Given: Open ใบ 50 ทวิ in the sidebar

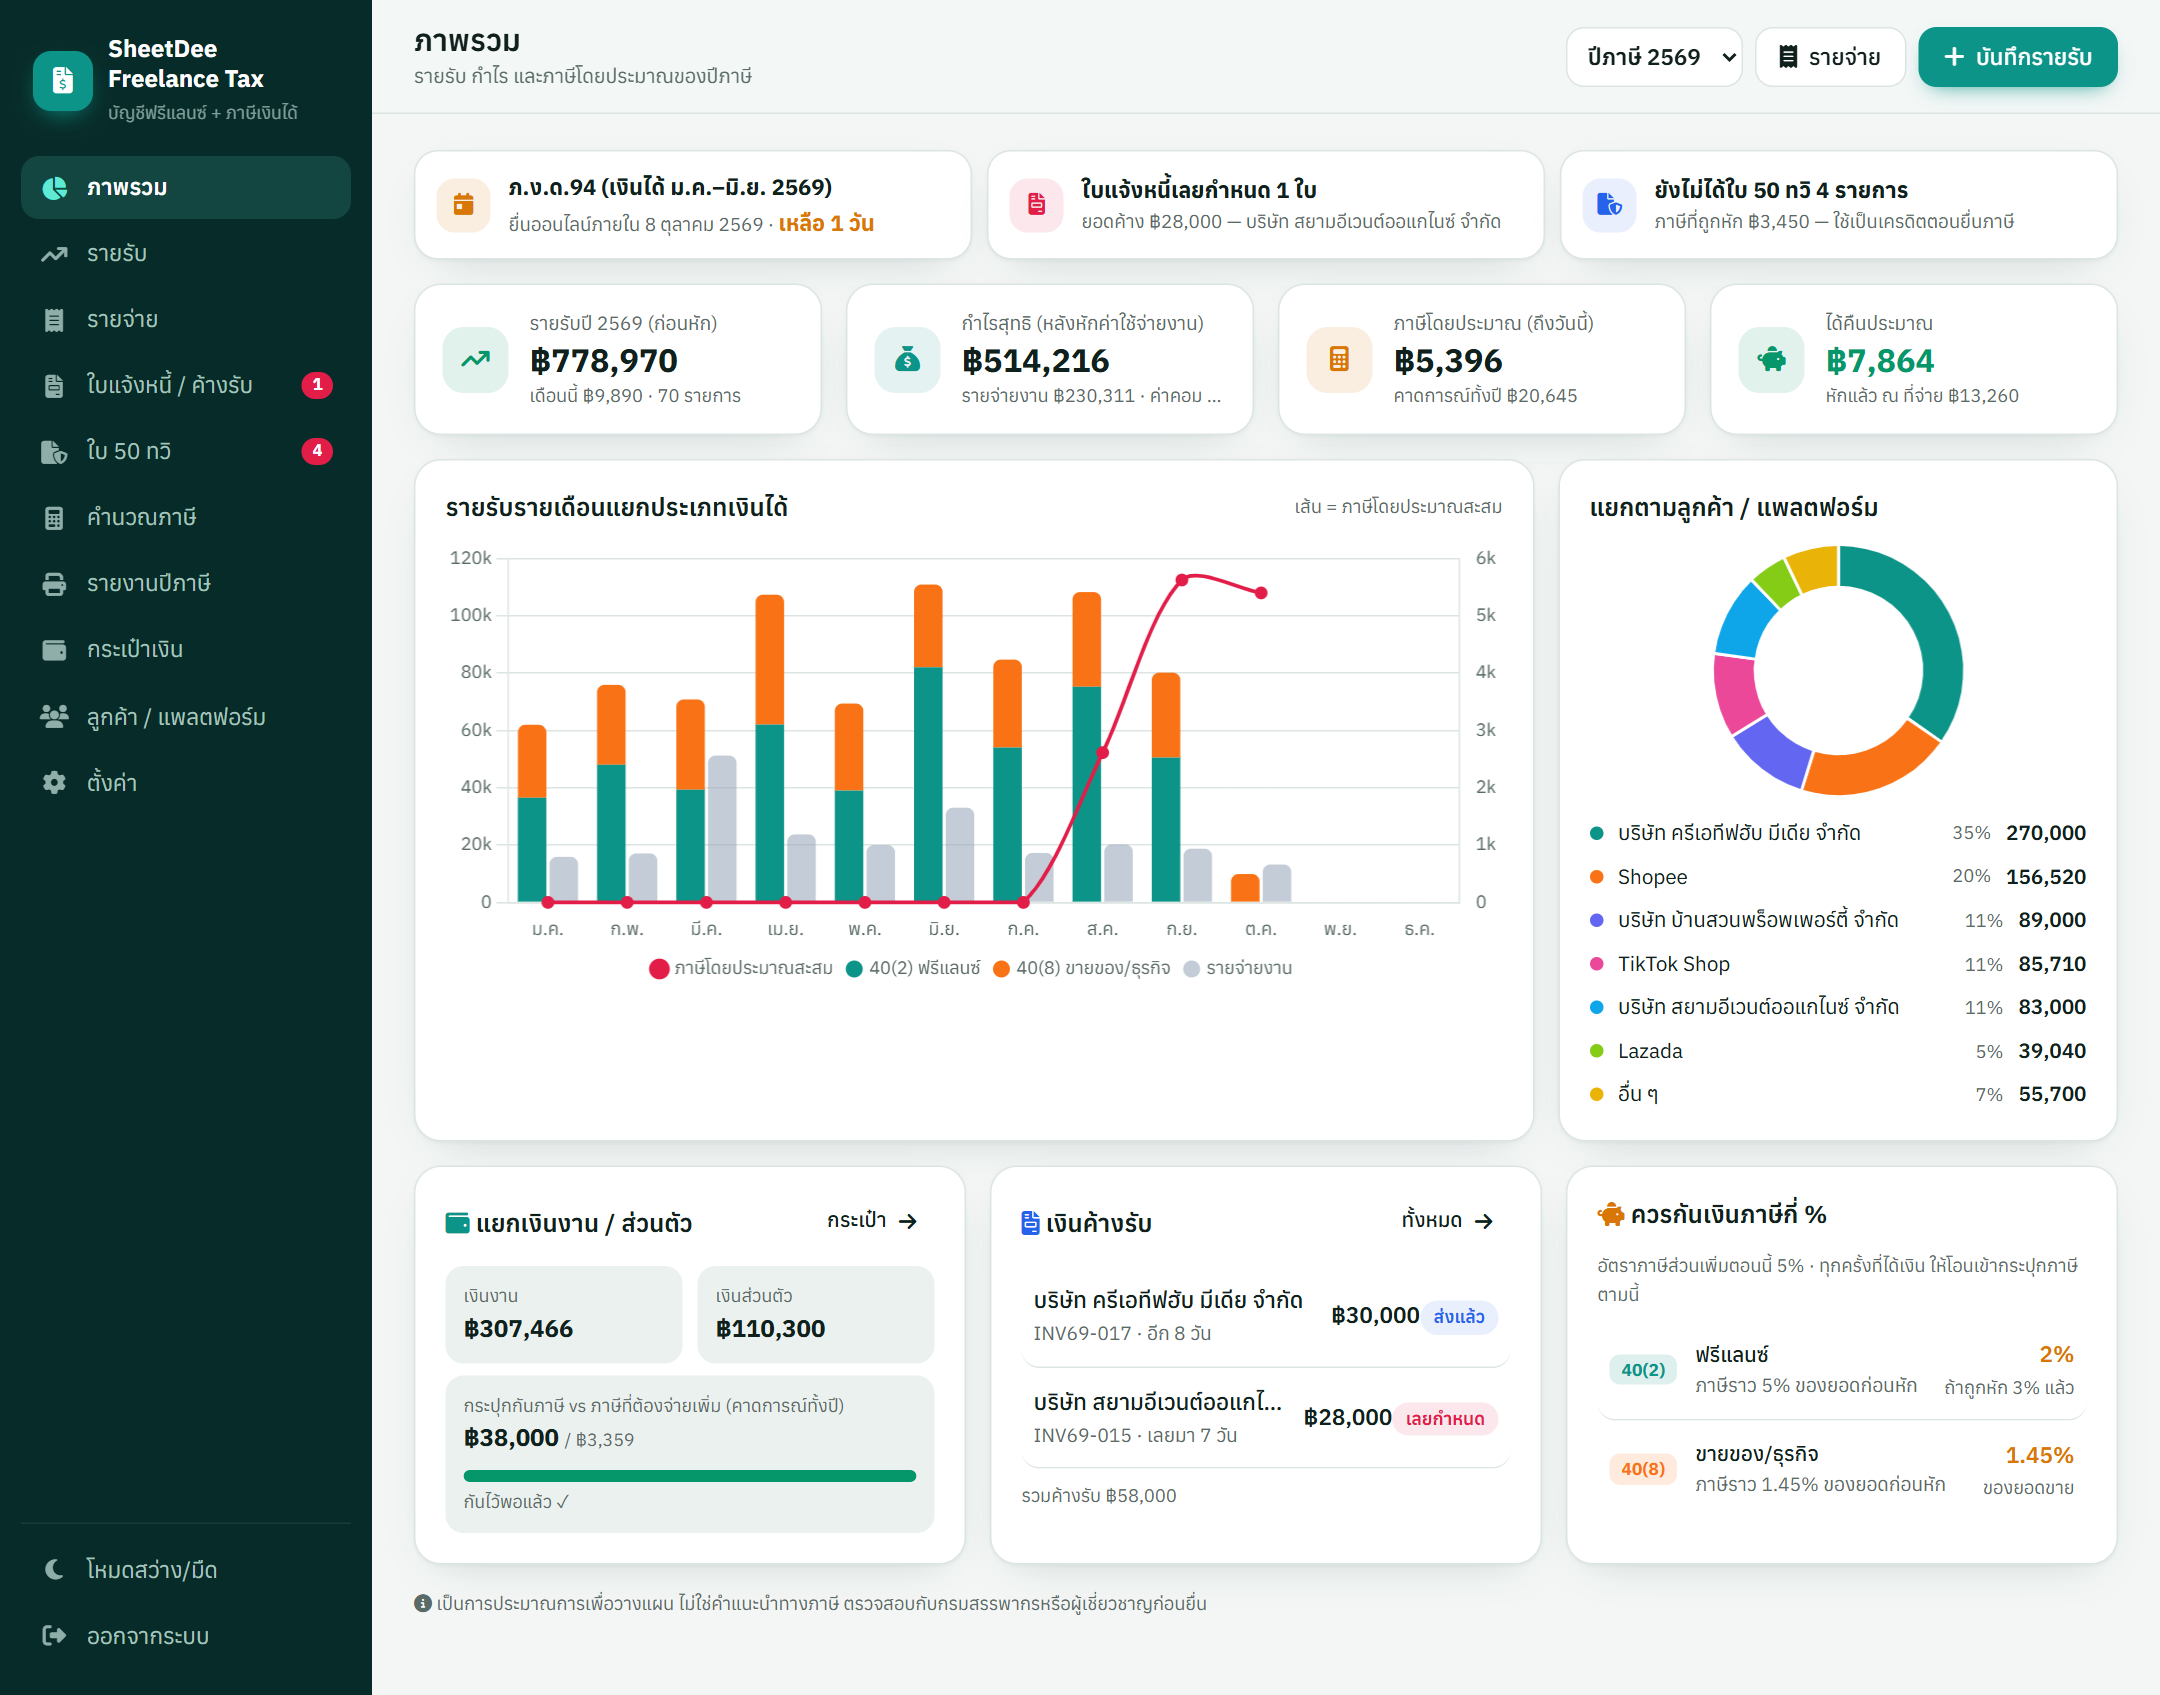Looking at the screenshot, I should [x=186, y=452].
